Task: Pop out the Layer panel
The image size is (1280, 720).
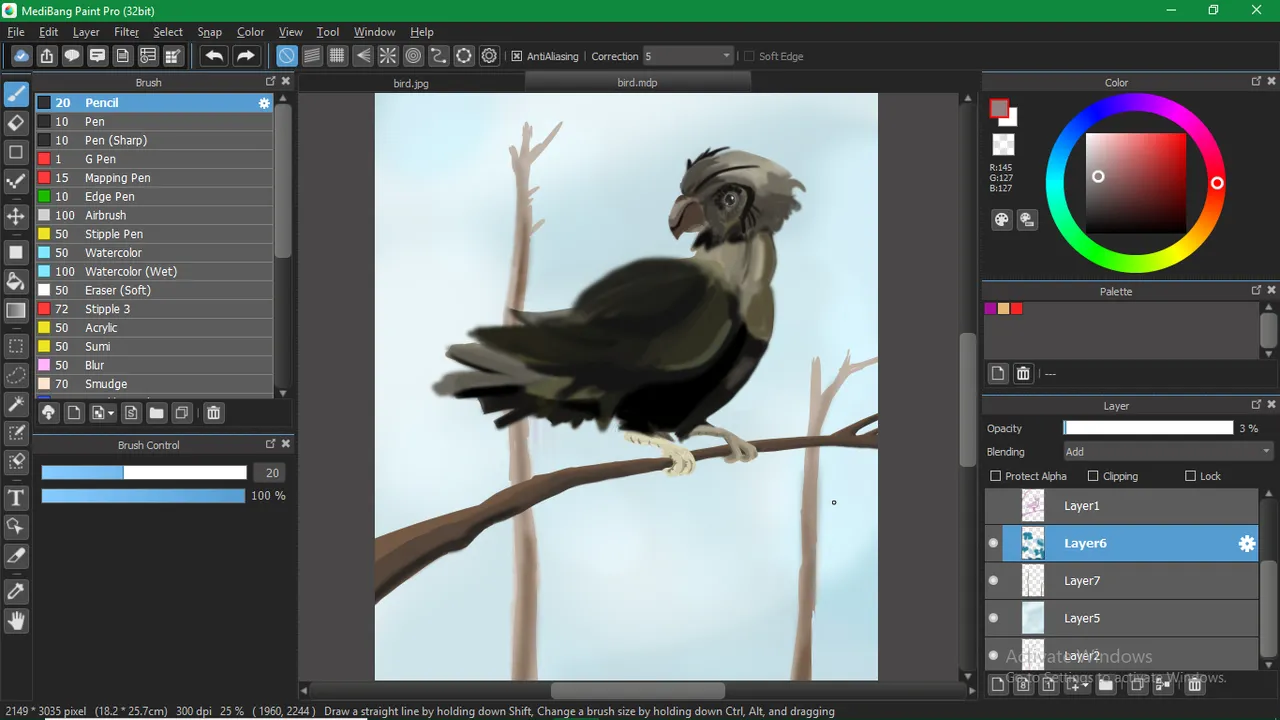Action: 1256,404
